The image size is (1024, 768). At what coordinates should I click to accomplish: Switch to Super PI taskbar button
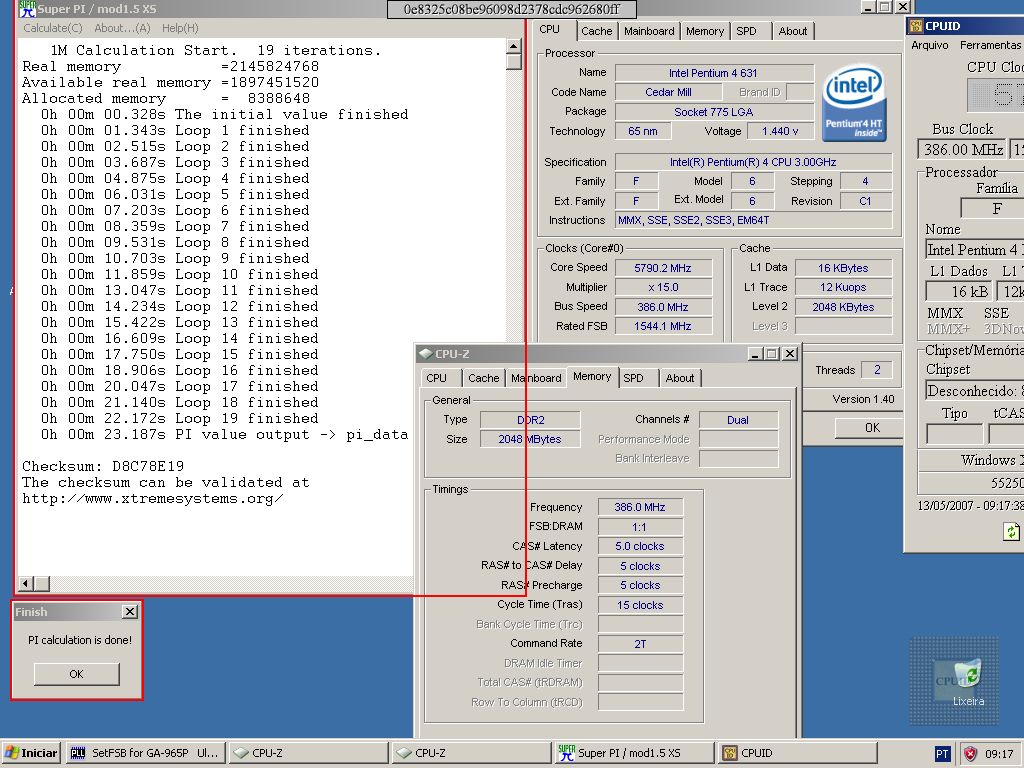634,753
